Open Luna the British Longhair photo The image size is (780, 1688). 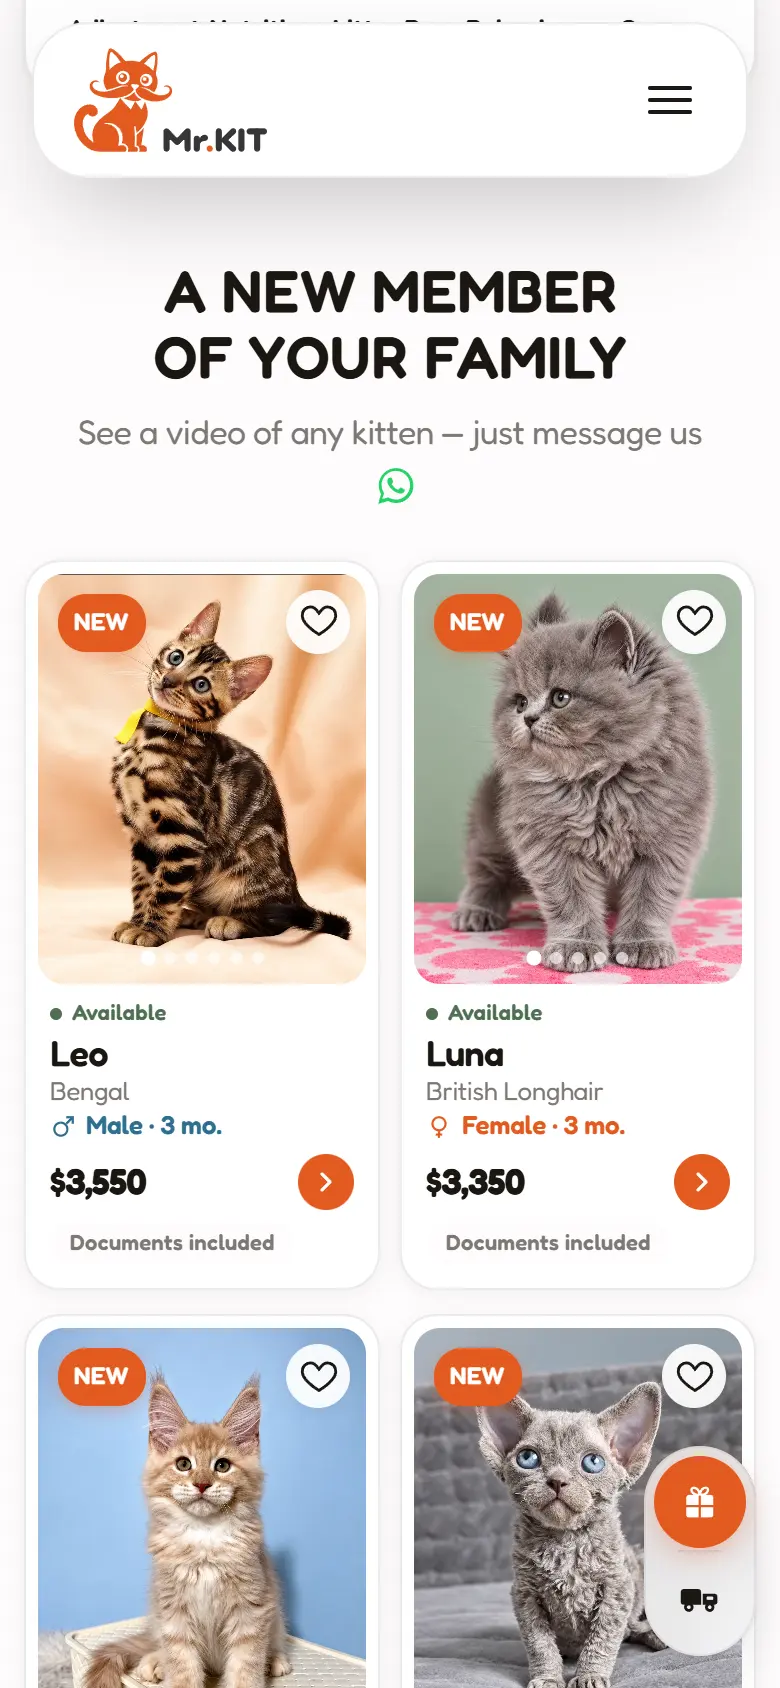(x=578, y=778)
